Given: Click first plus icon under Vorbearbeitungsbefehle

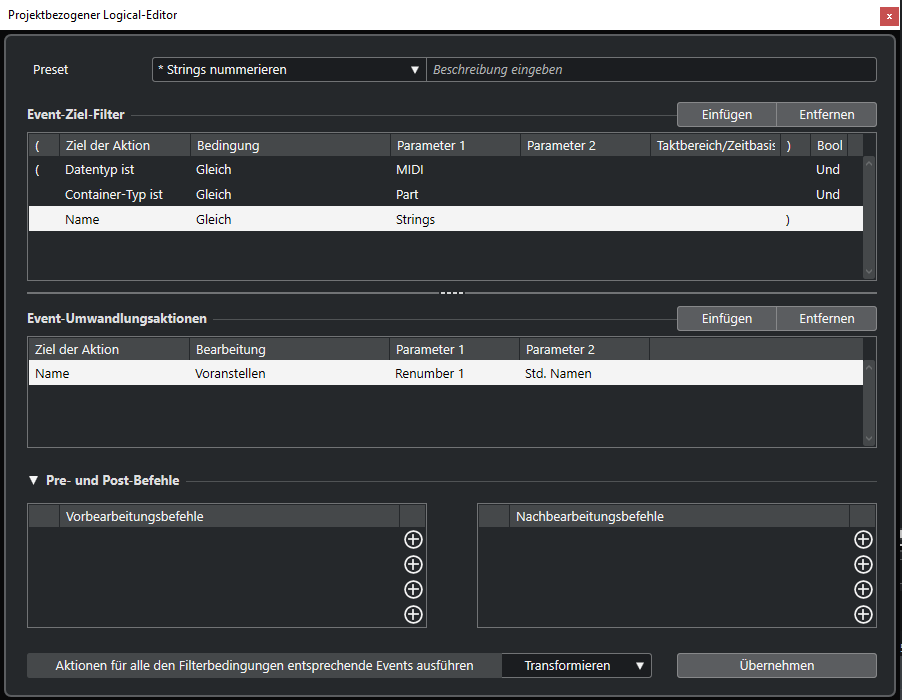Looking at the screenshot, I should [x=413, y=539].
